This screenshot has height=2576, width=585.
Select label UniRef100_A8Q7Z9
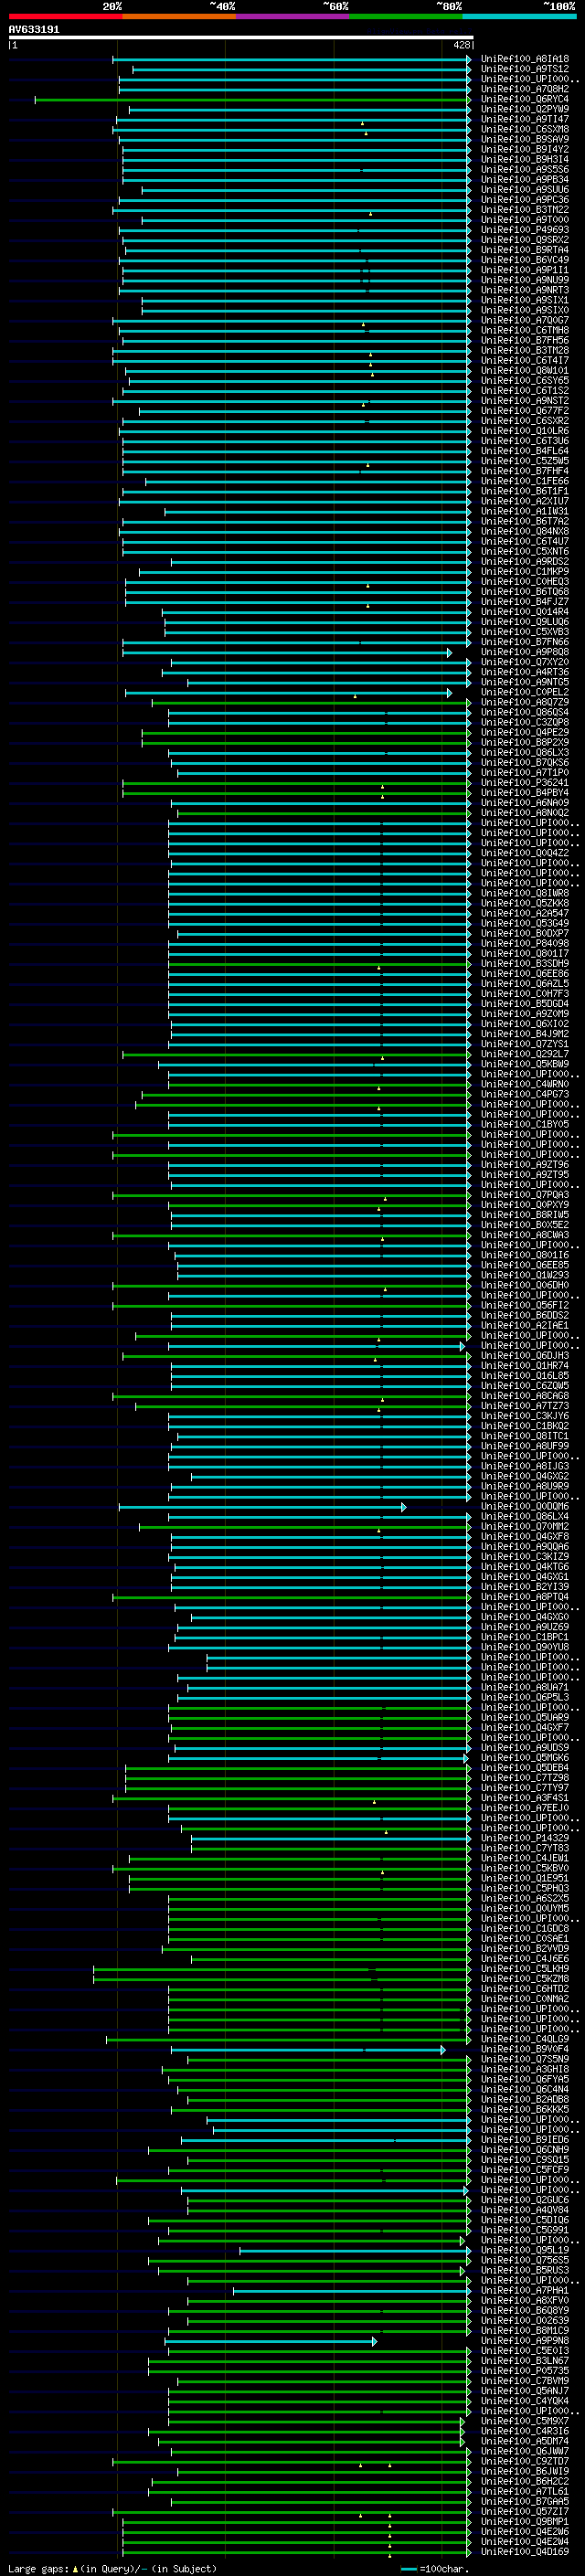(x=525, y=702)
